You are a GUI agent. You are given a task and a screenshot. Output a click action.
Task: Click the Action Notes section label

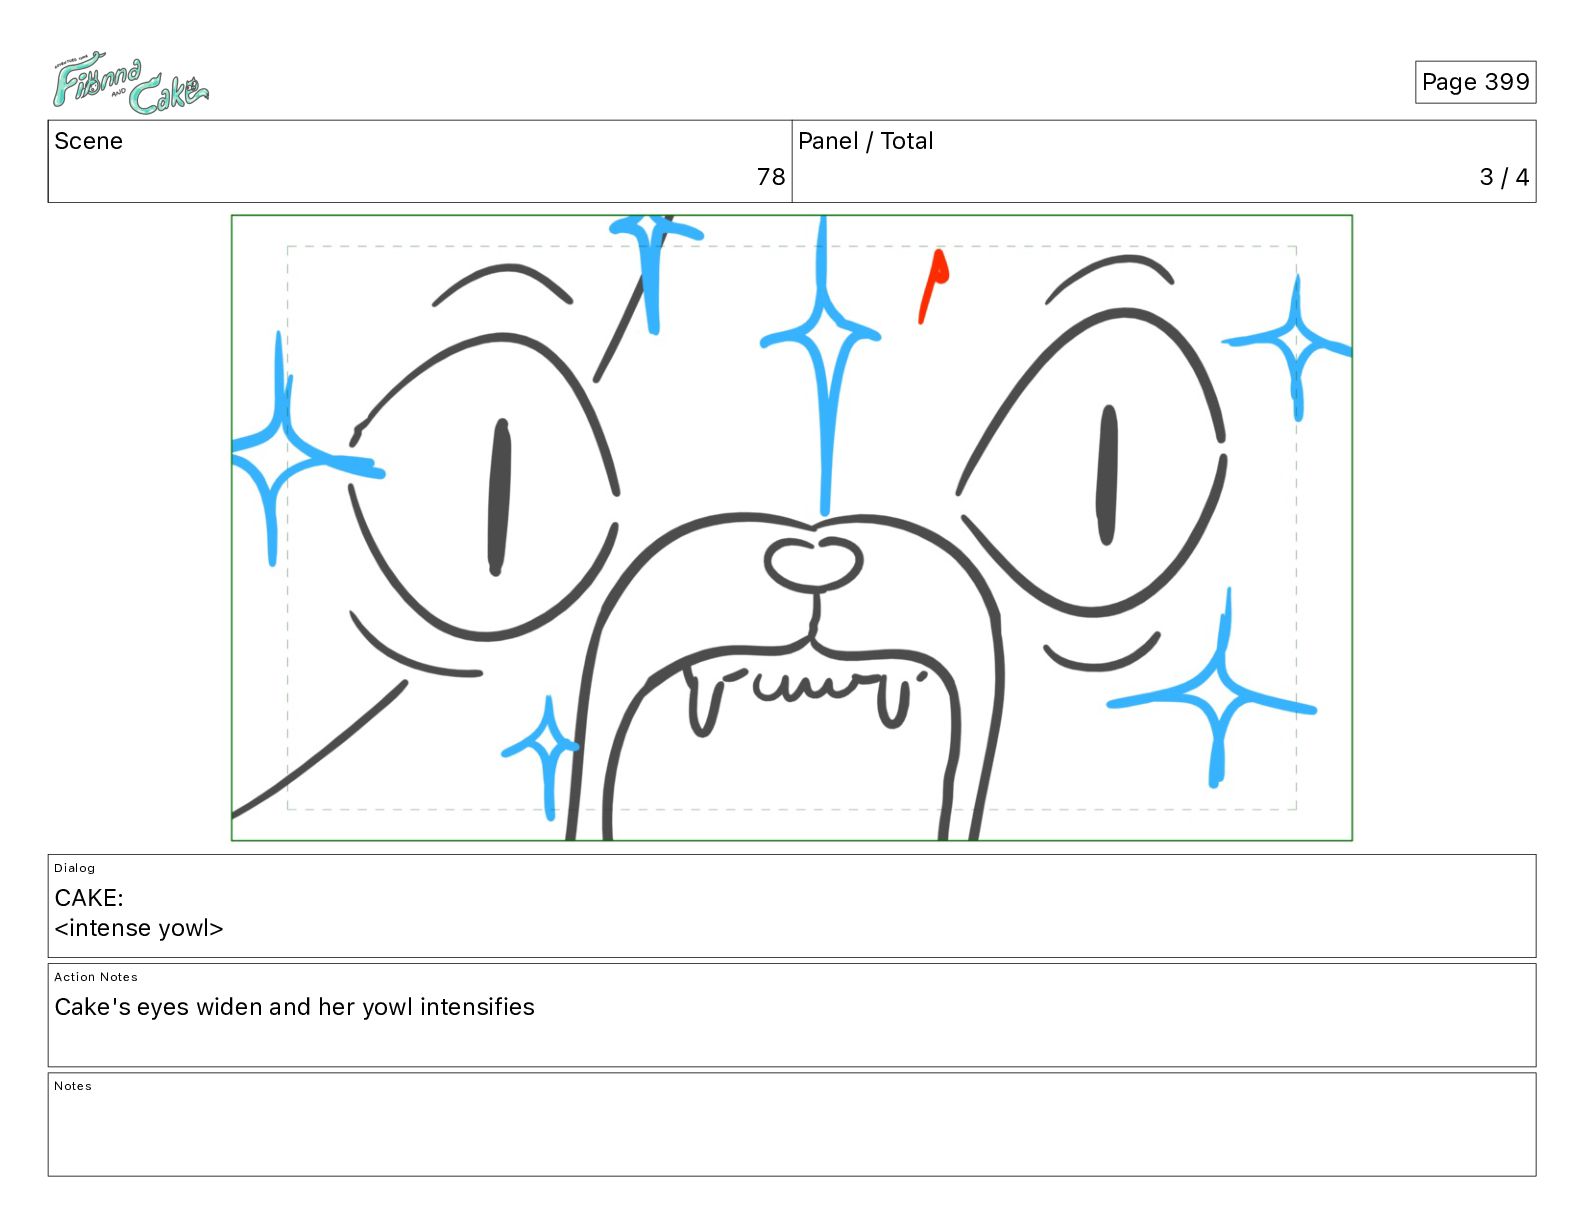point(96,977)
